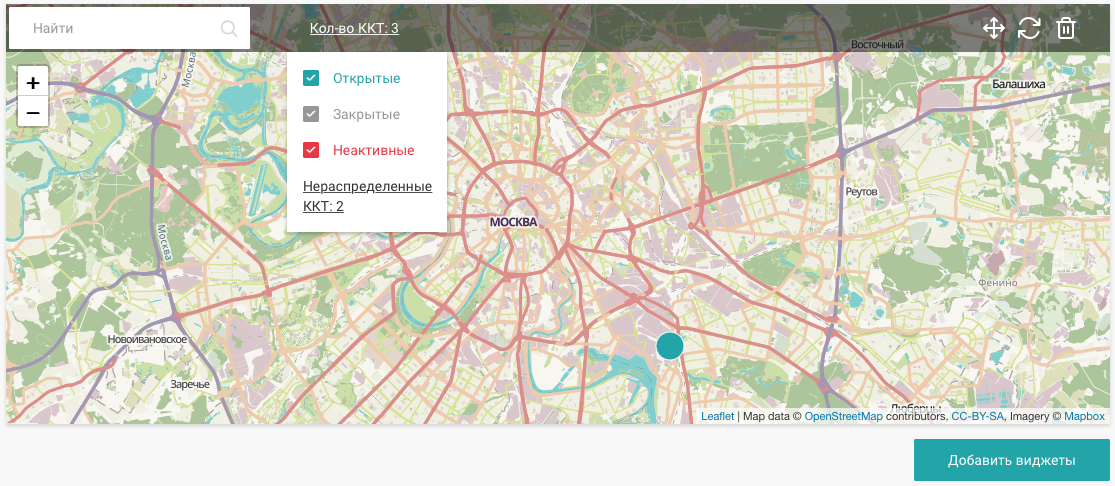Open the Leaflet attribution link

pos(717,416)
